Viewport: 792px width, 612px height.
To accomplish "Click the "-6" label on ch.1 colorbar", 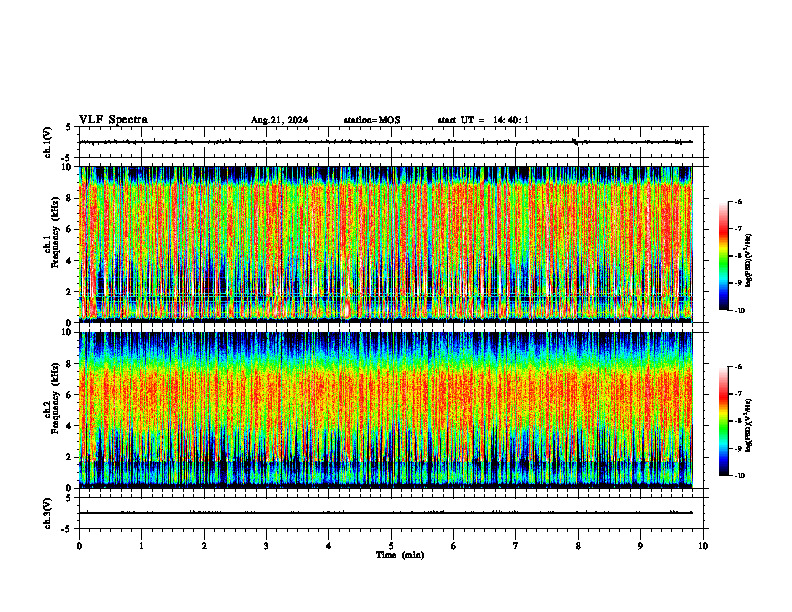I will point(738,201).
